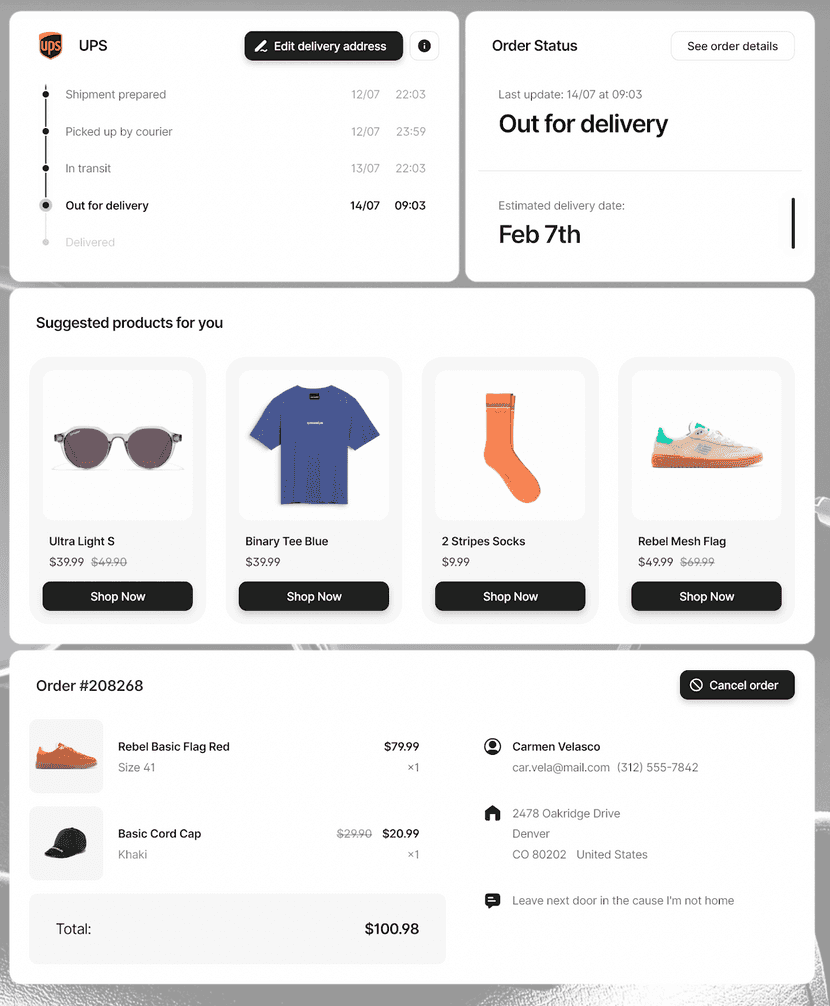Shop Now for Binary Tee Blue

(x=314, y=597)
